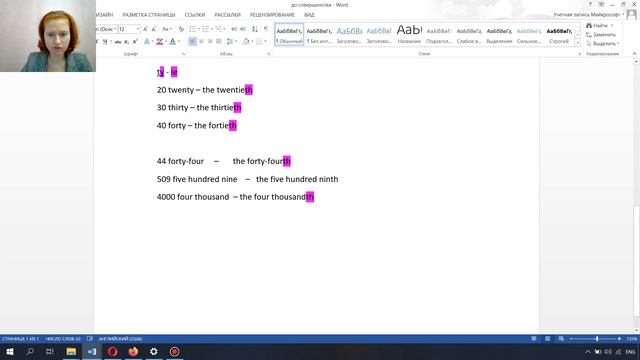Apply strikethrough formatting (abc icon)

pos(118,42)
